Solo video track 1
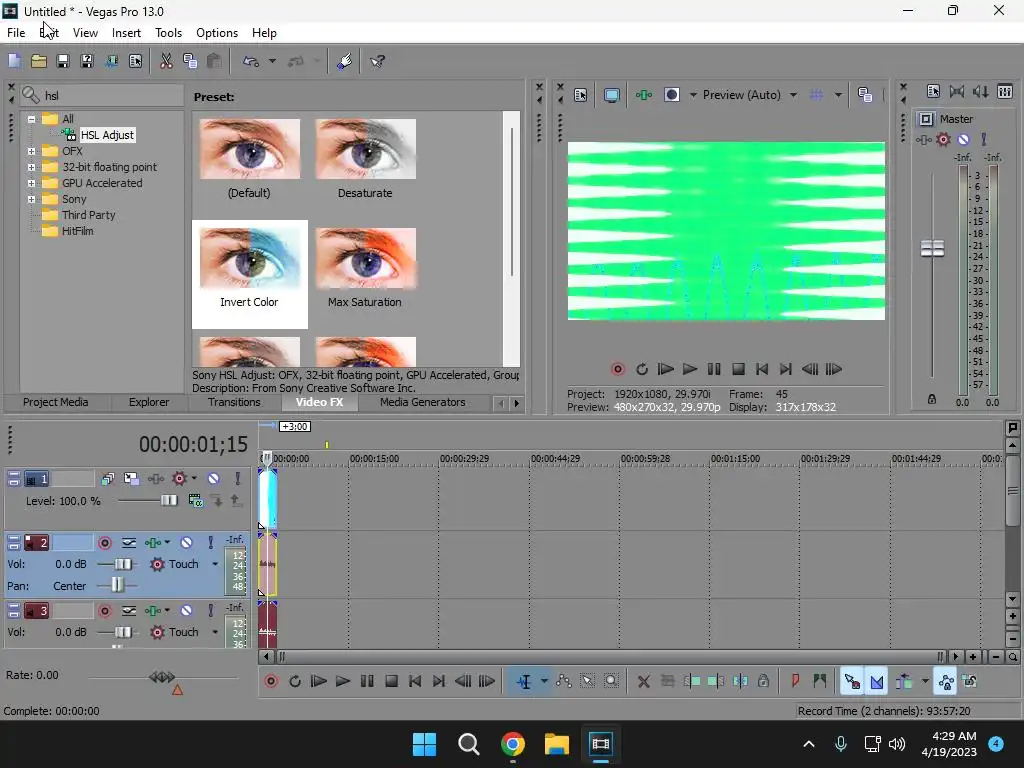Viewport: 1024px width, 768px height. tap(238, 479)
